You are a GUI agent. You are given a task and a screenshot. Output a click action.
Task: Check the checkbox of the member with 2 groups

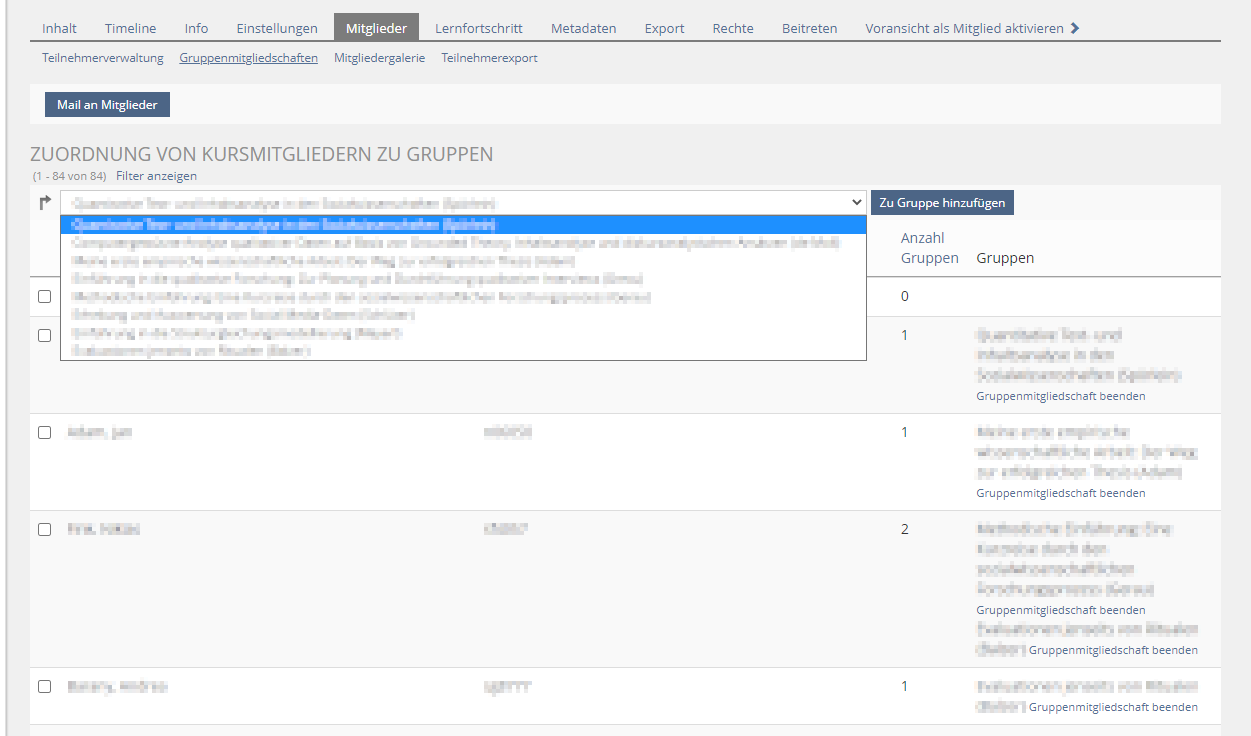tap(44, 530)
